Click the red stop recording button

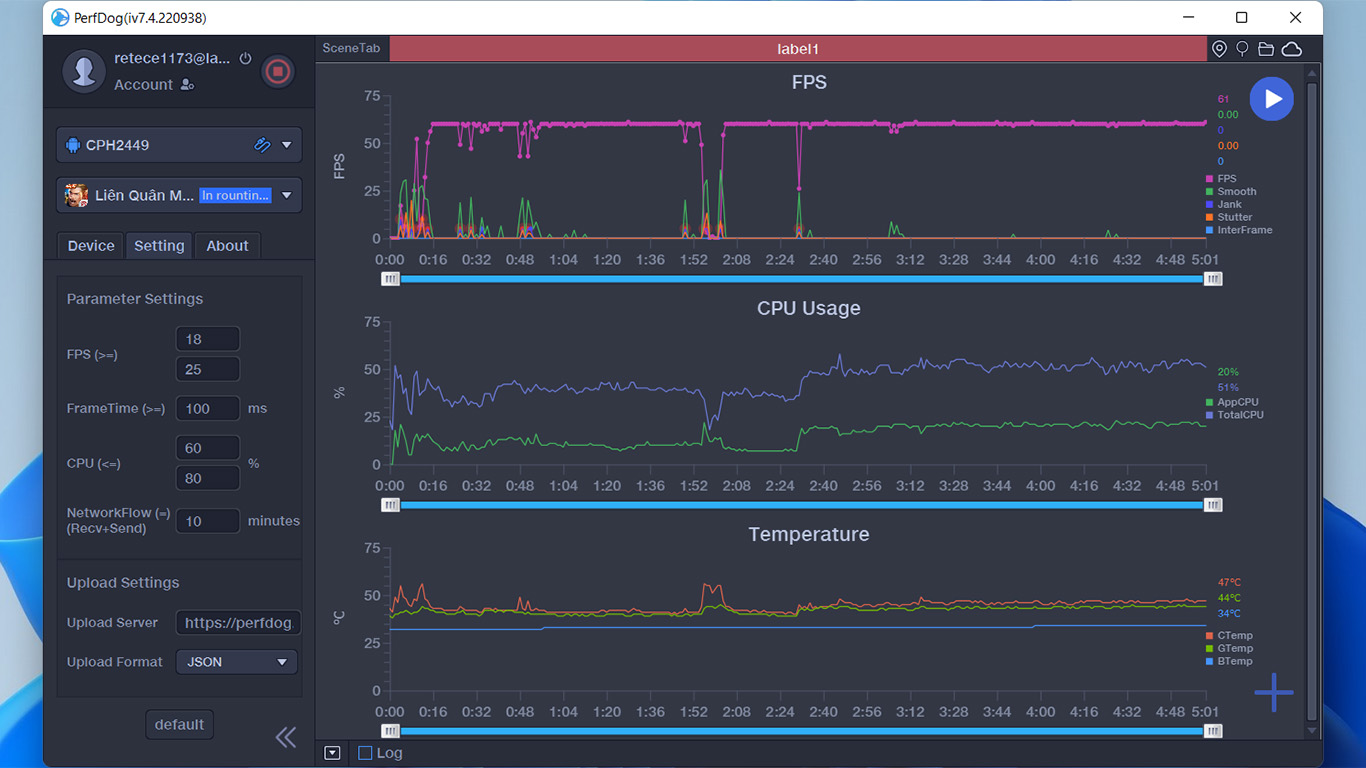click(x=278, y=71)
